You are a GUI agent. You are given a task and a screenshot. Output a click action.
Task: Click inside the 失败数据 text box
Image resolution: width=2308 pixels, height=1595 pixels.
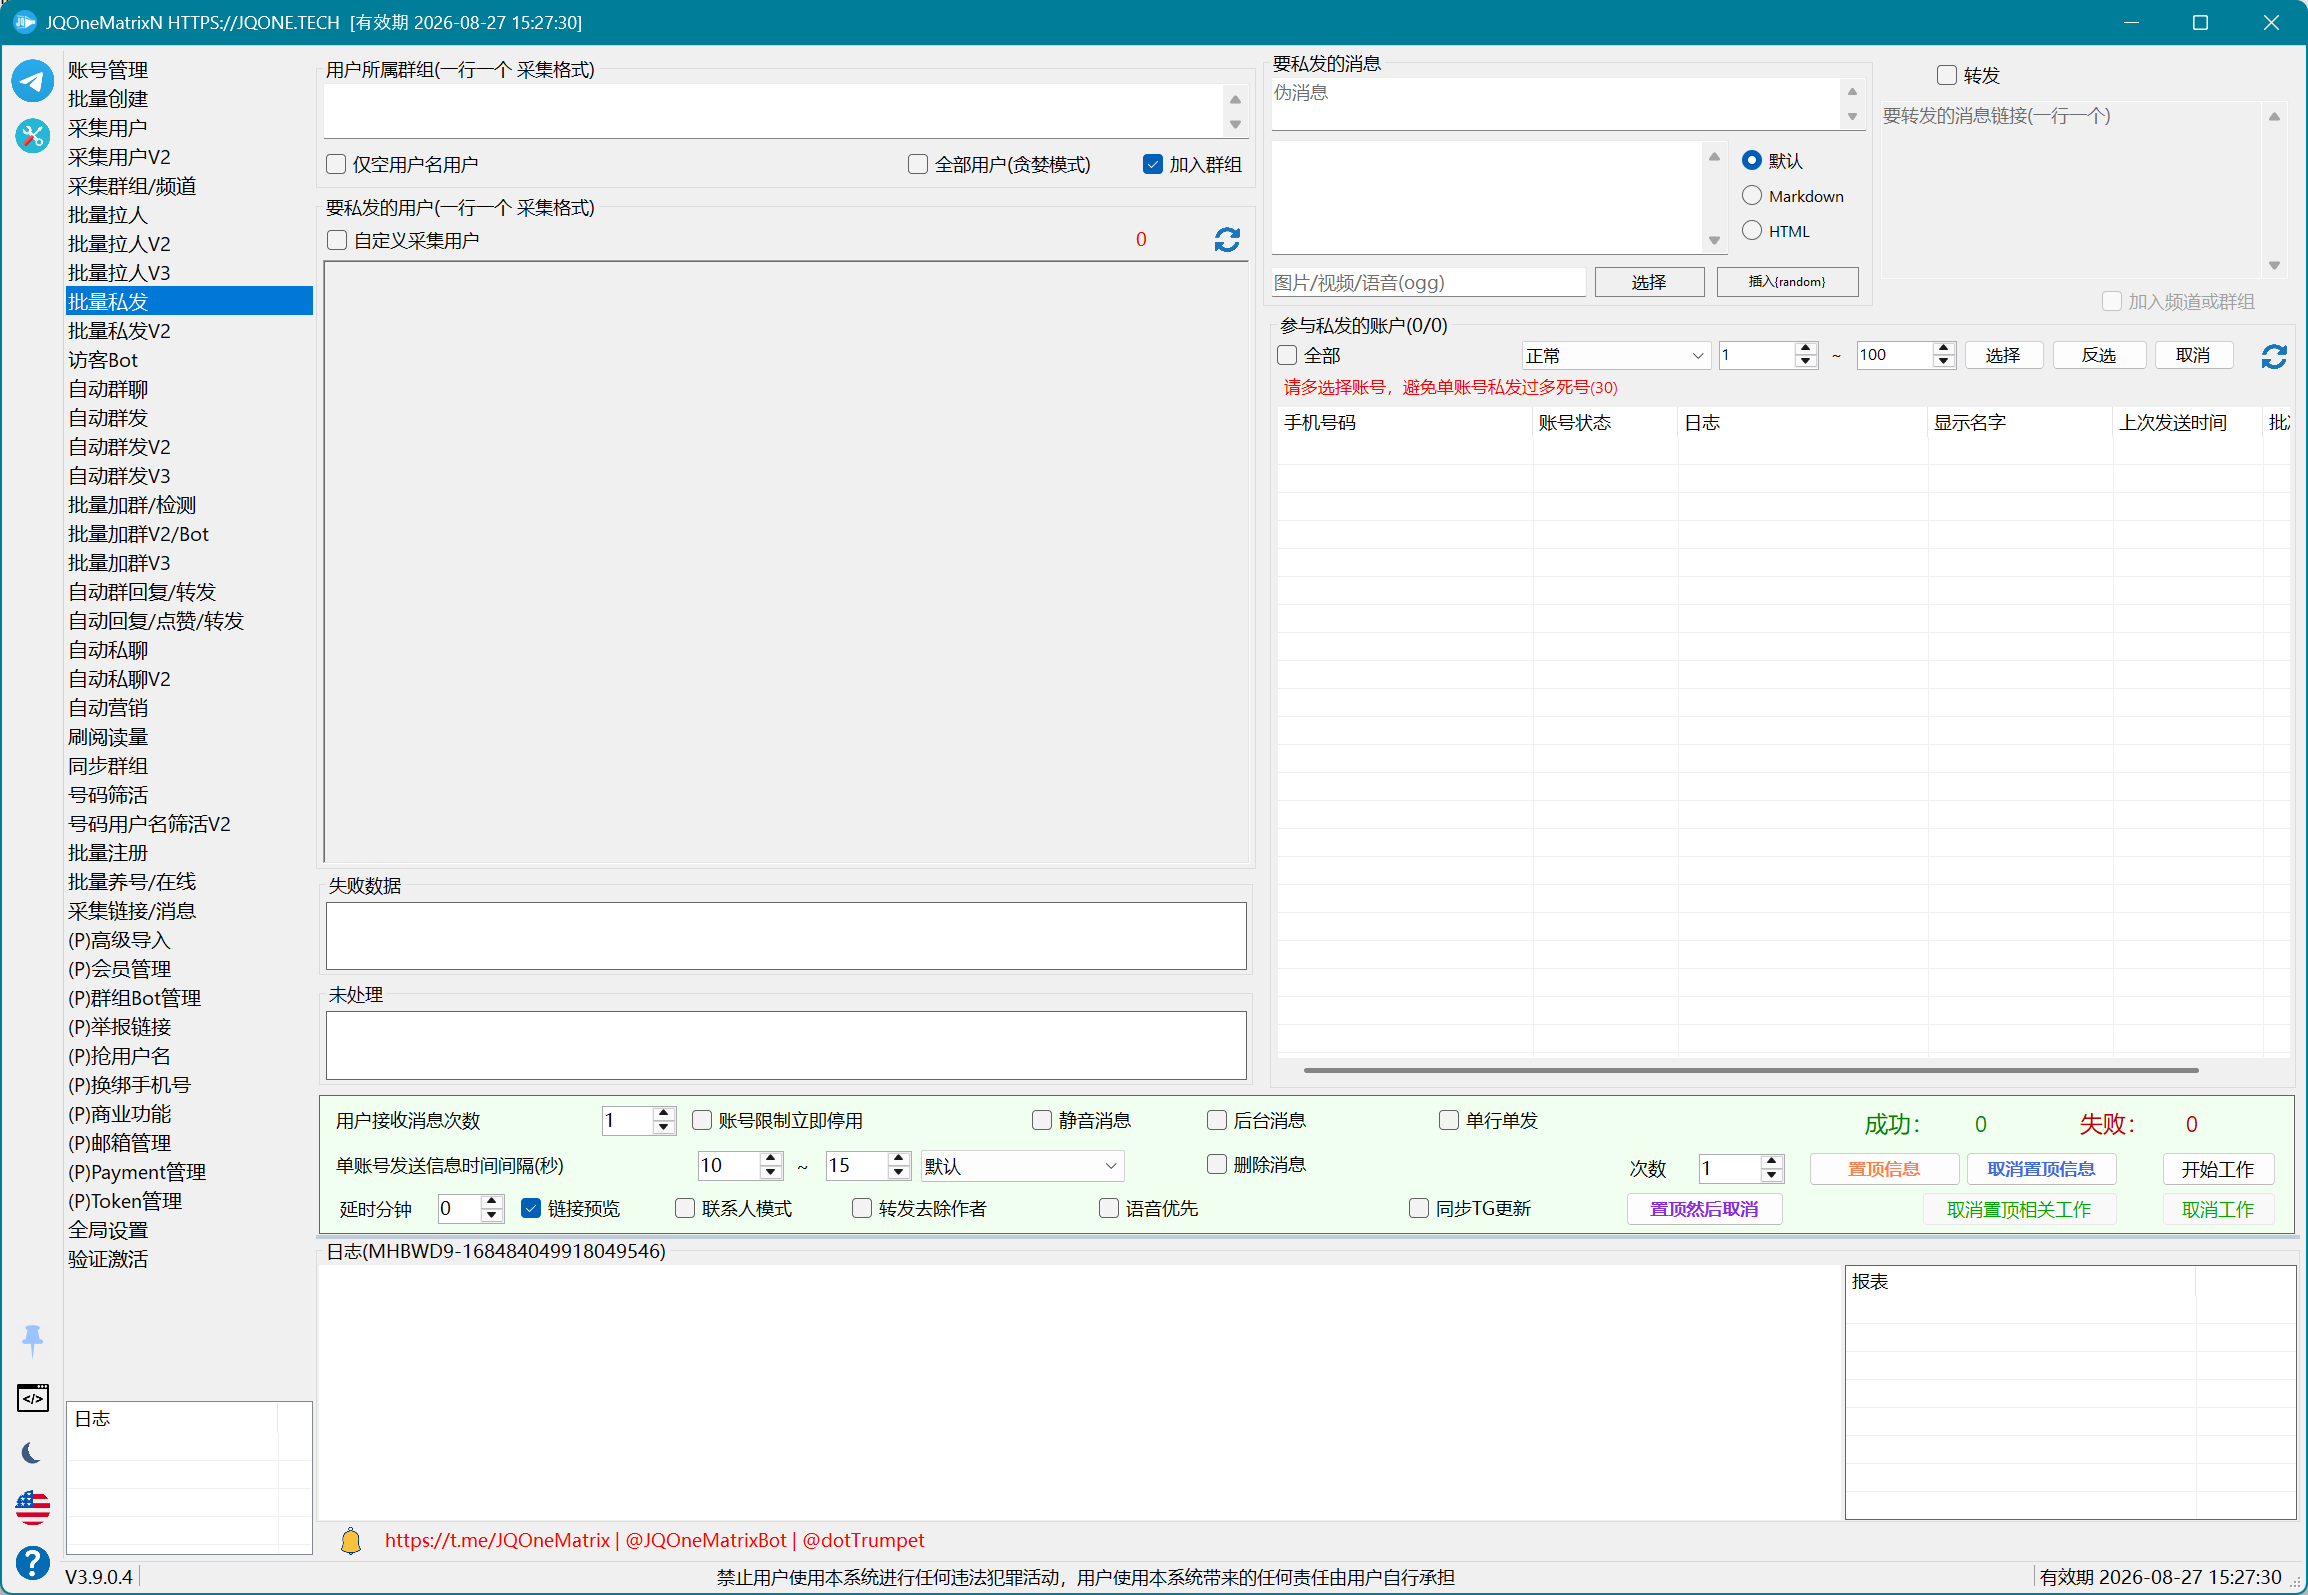(786, 936)
